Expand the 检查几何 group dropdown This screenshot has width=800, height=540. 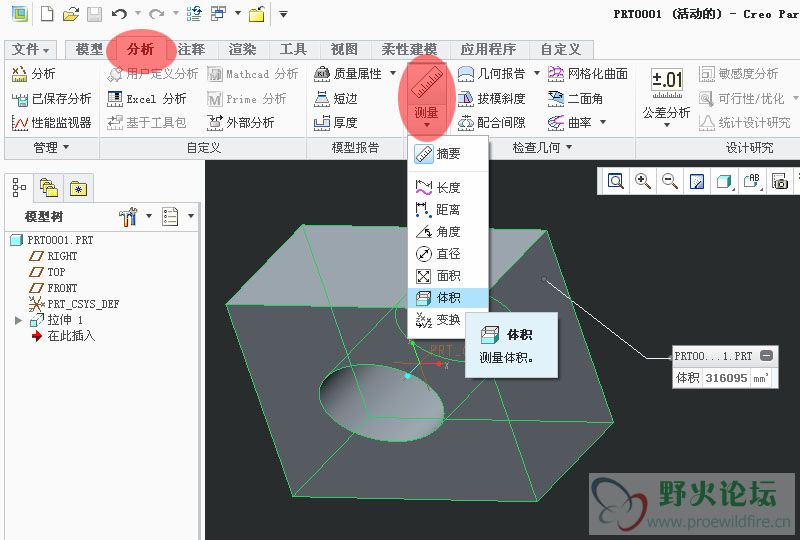pyautogui.click(x=542, y=148)
